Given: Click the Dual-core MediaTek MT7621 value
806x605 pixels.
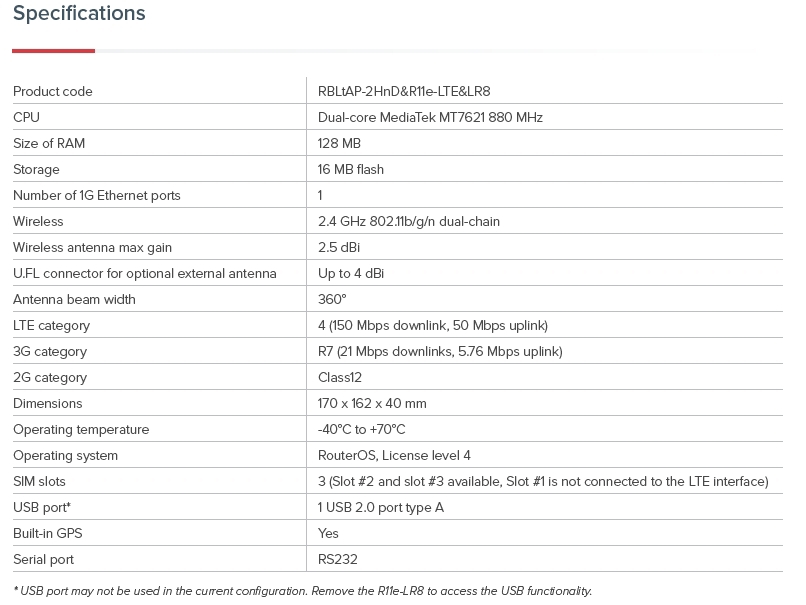Looking at the screenshot, I should click(430, 118).
